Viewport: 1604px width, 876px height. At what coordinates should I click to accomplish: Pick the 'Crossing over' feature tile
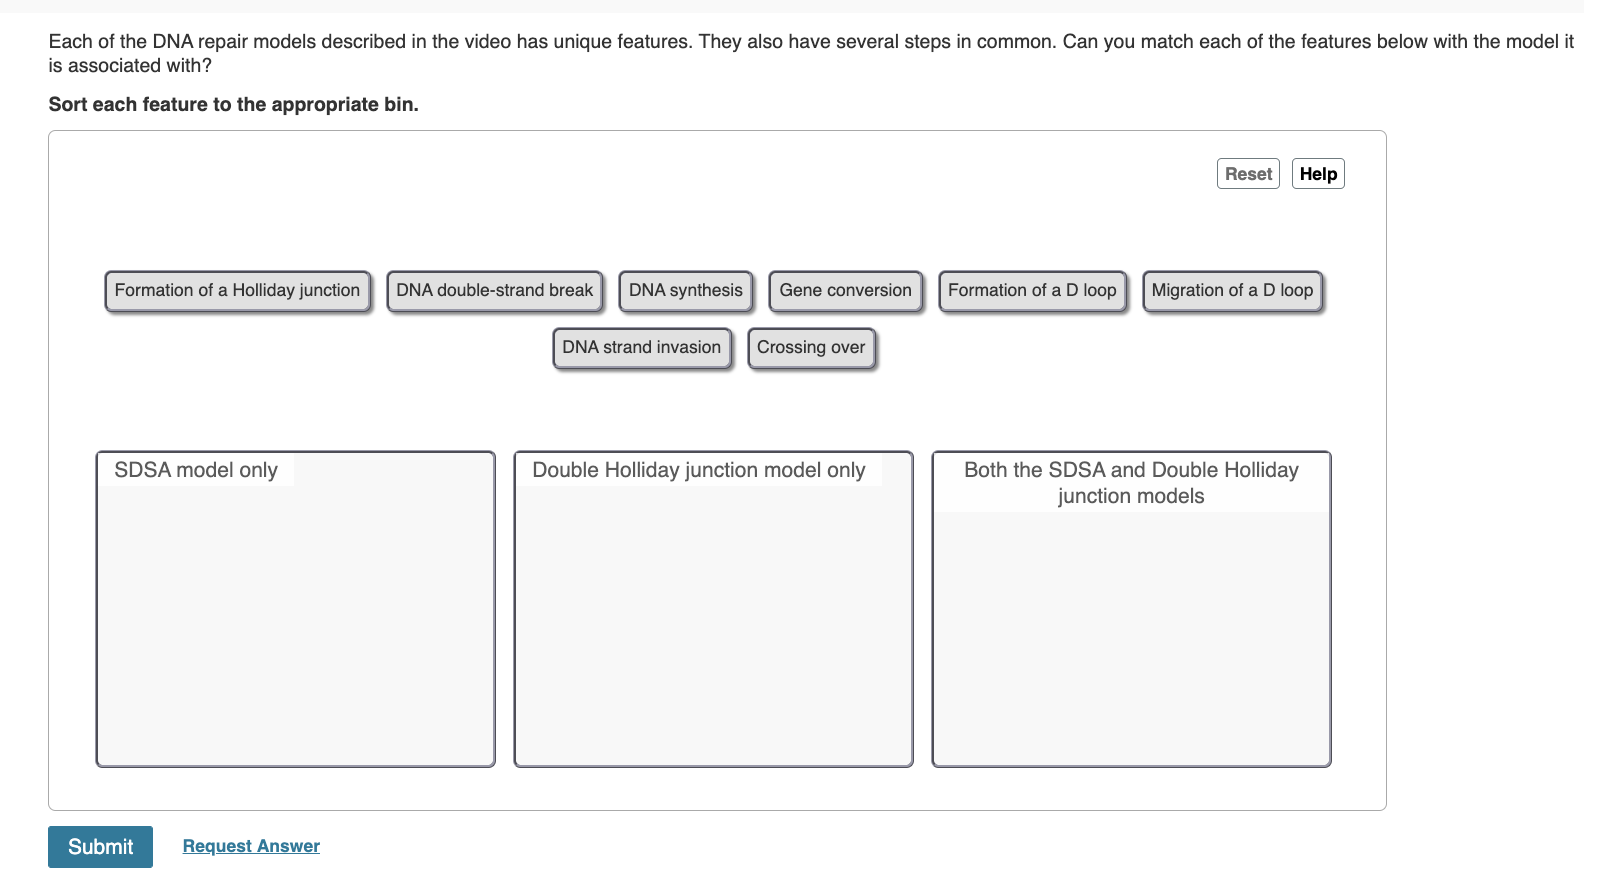811,348
